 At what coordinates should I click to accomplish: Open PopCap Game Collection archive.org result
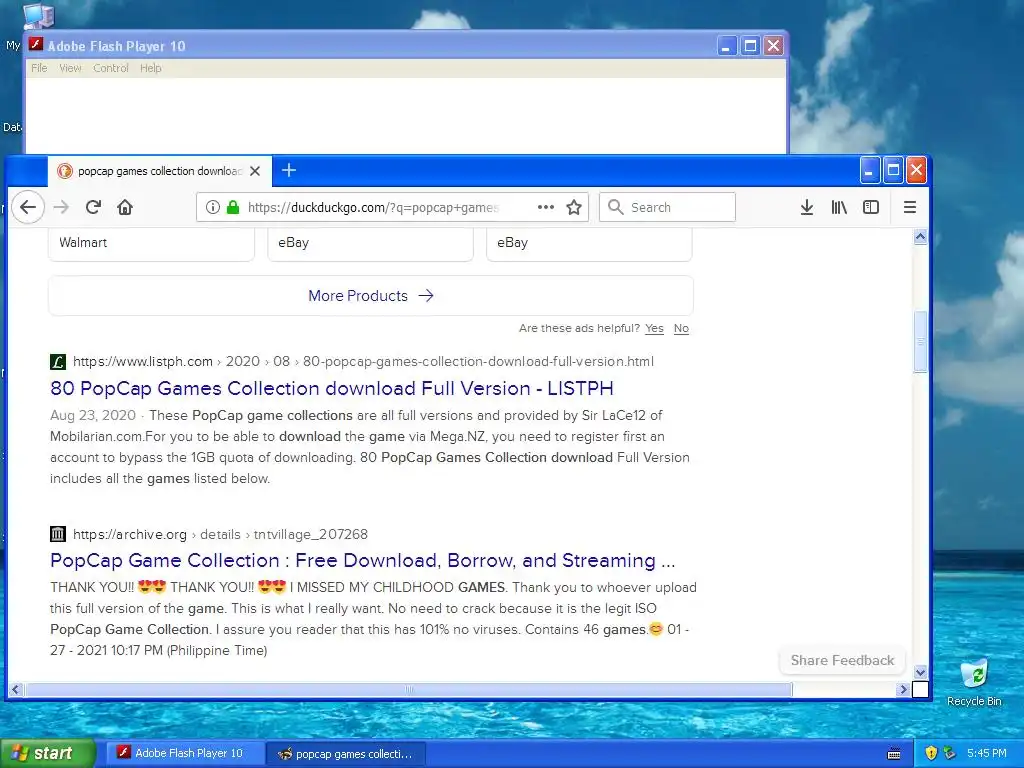pos(362,560)
